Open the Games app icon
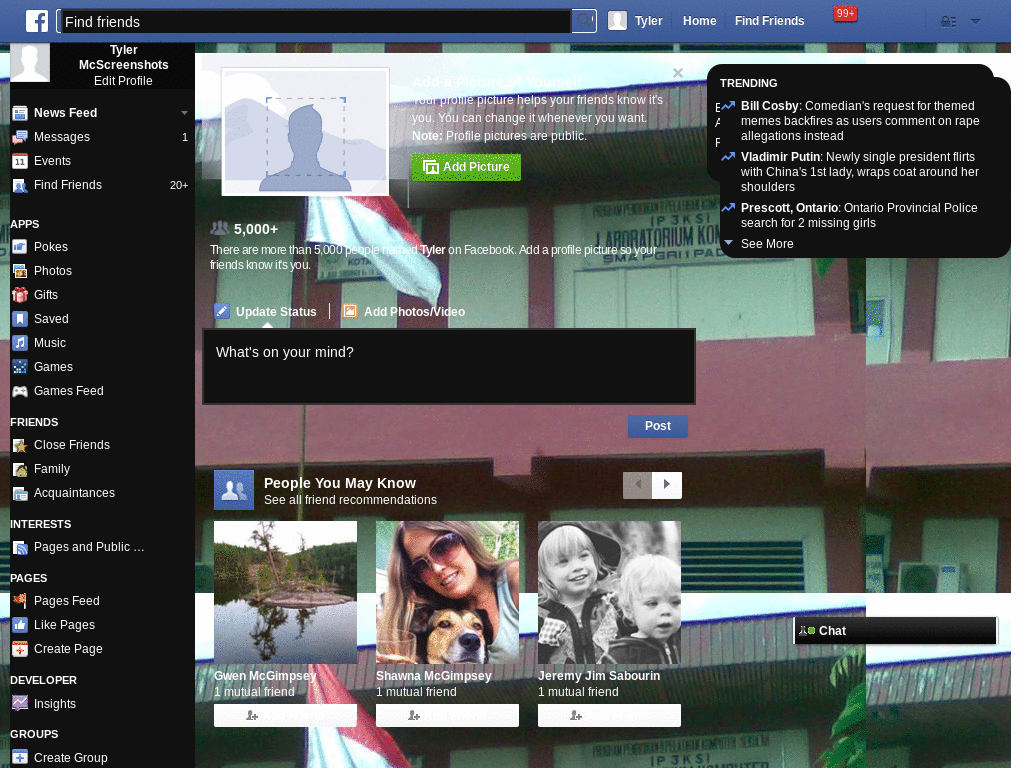The image size is (1024, 768). coord(20,367)
